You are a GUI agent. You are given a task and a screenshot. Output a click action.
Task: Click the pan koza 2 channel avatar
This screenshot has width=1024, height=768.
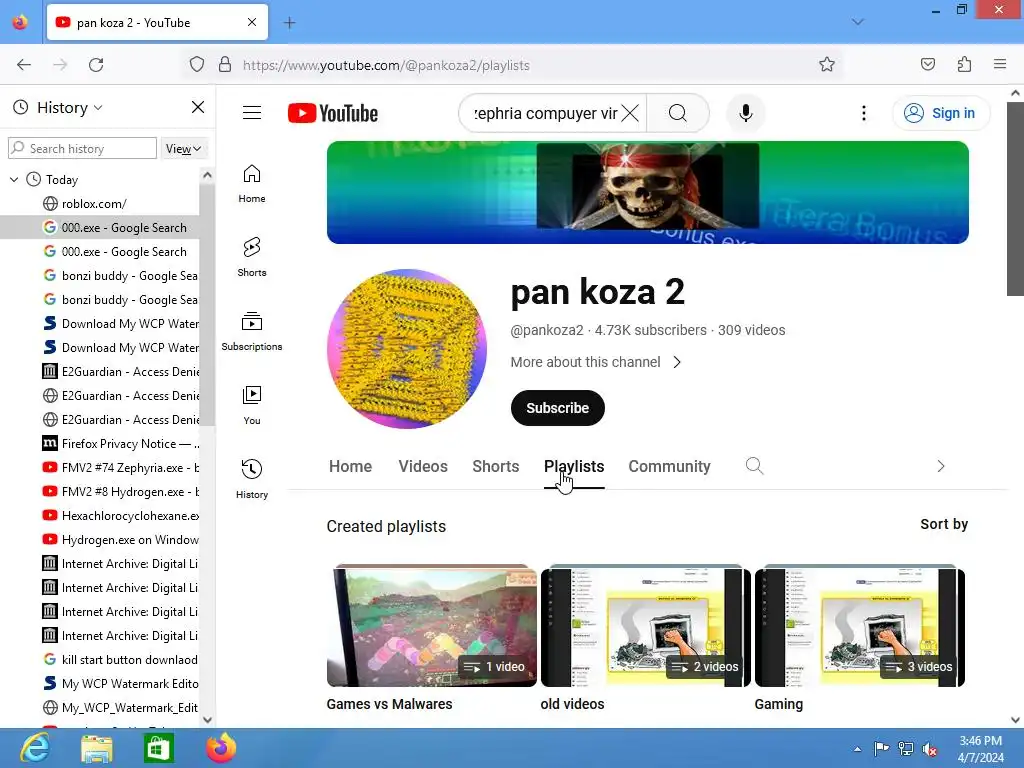407,349
